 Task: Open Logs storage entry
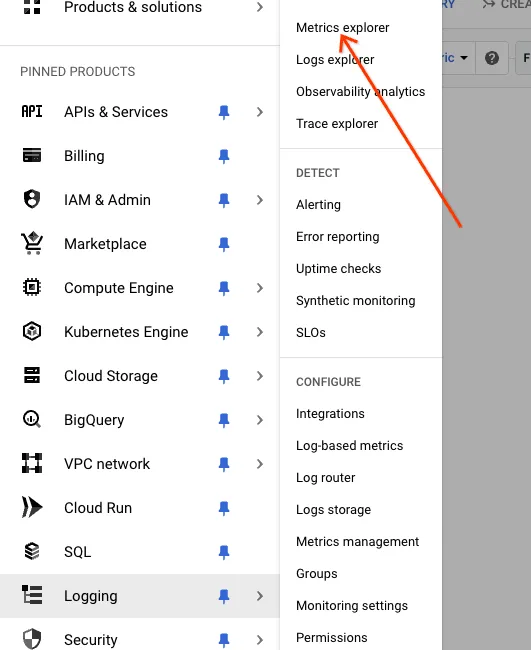pyautogui.click(x=333, y=509)
